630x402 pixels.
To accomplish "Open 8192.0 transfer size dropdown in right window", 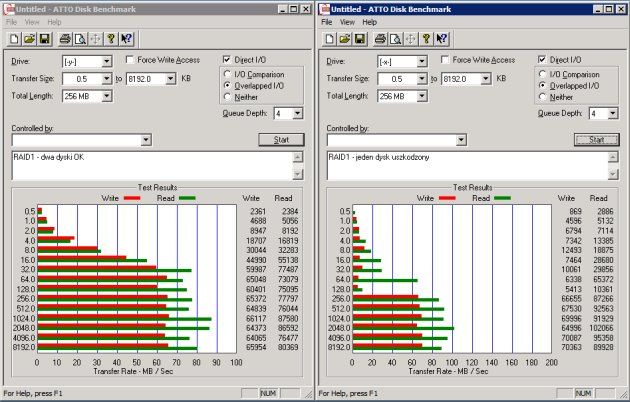I will 486,79.
